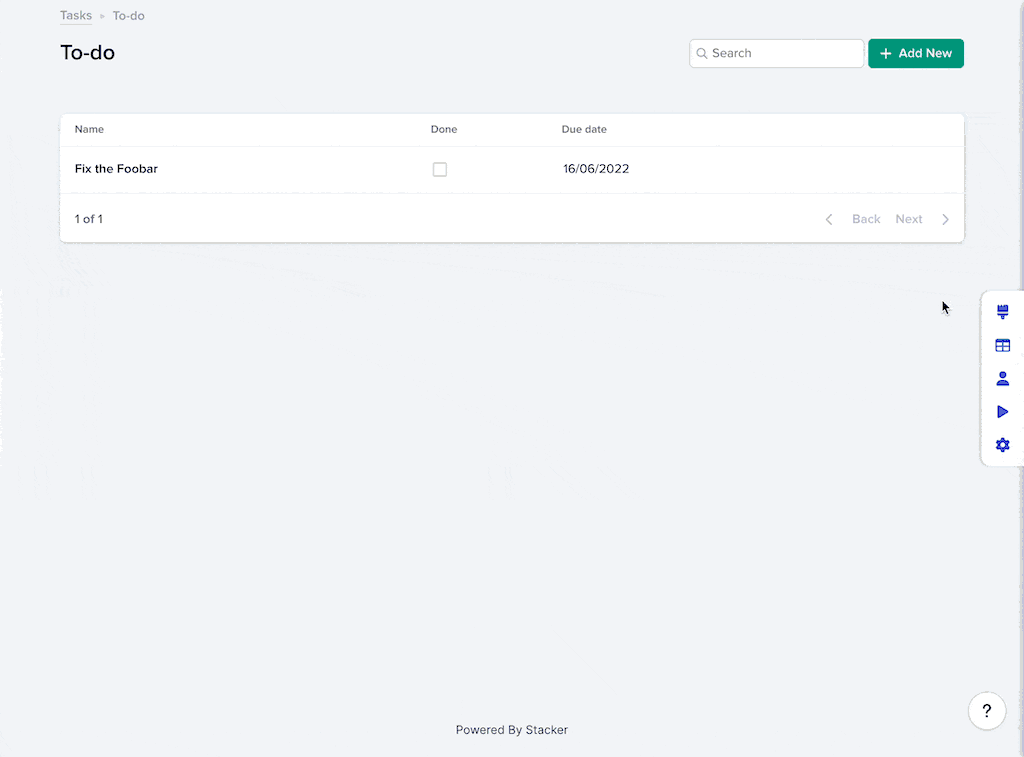Open the gear settings icon in side panel
Image resolution: width=1024 pixels, height=757 pixels.
(x=1002, y=445)
